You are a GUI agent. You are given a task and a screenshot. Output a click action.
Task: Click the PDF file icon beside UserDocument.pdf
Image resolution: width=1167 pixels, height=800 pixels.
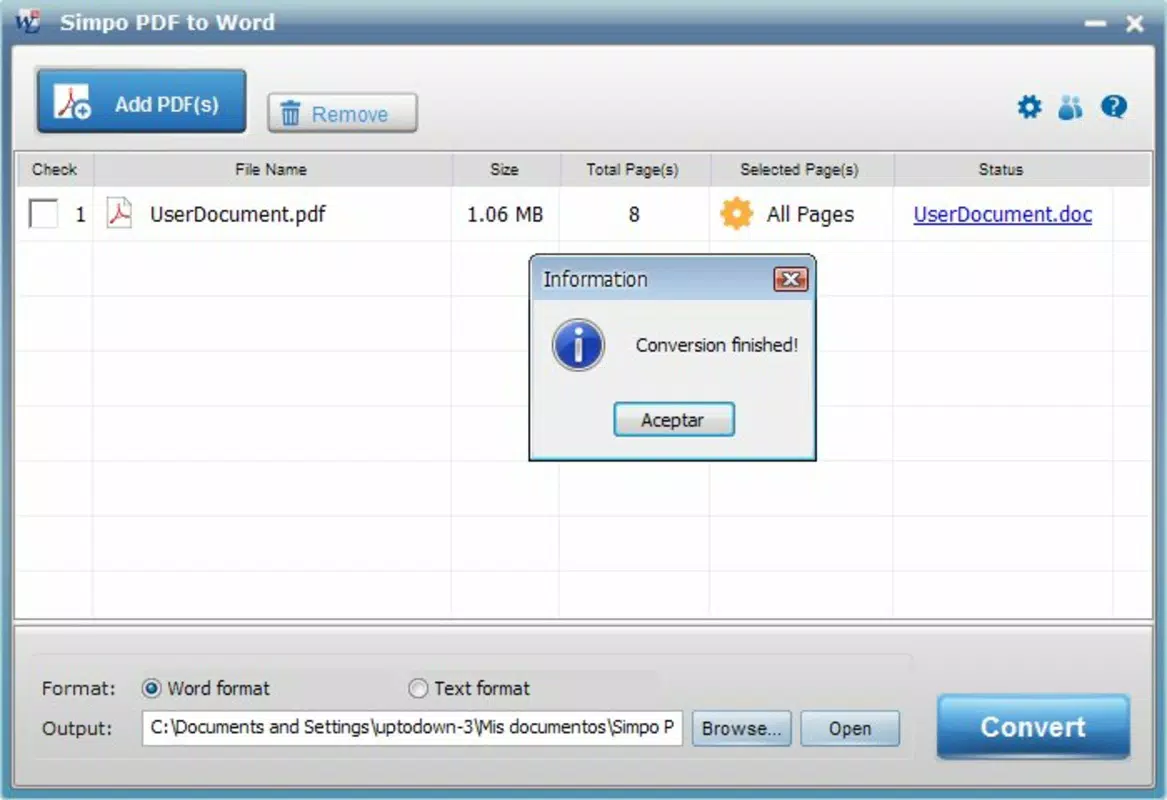click(119, 214)
